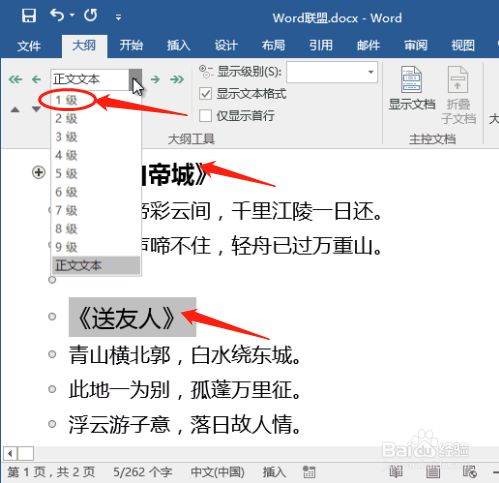Click the Promote single left arrow
Image resolution: width=499 pixels, height=483 pixels.
click(36, 79)
